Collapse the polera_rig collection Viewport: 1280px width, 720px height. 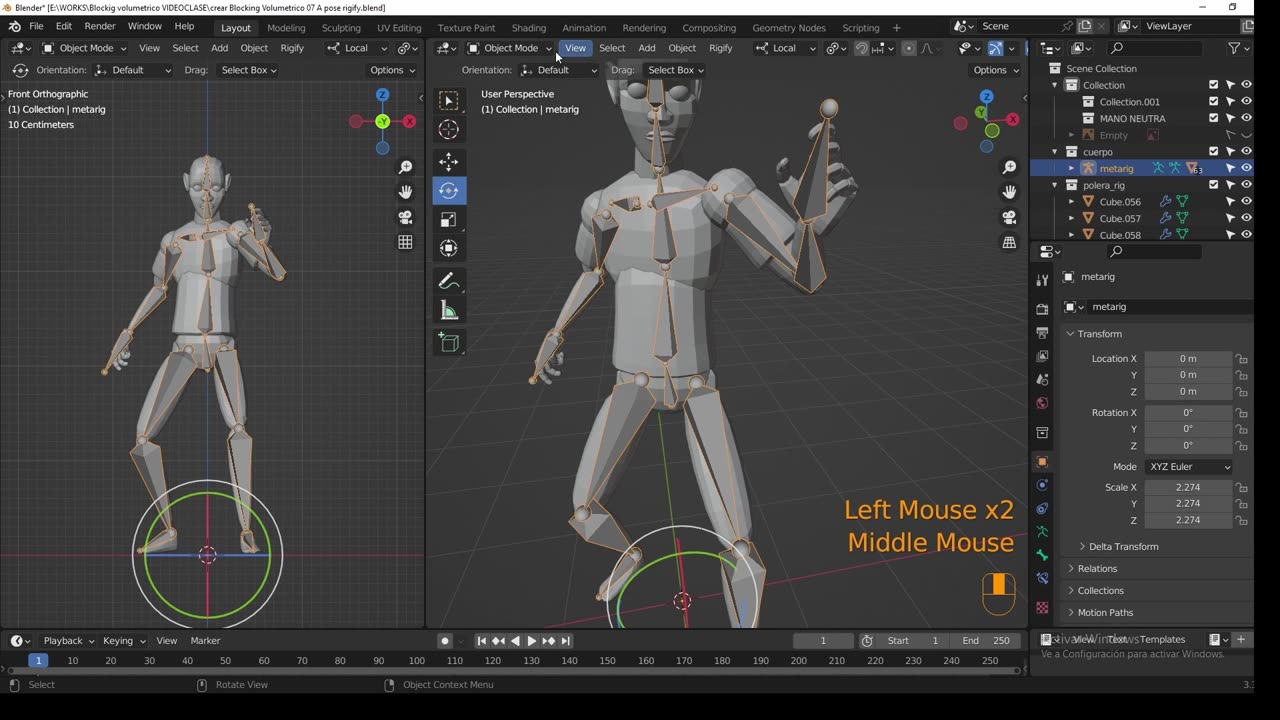[x=1055, y=185]
